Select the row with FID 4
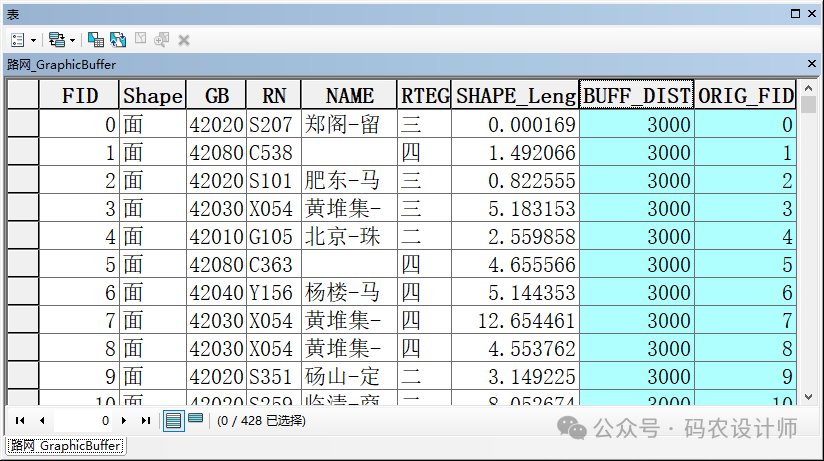Screen dimensions: 824x461 [x=22, y=237]
